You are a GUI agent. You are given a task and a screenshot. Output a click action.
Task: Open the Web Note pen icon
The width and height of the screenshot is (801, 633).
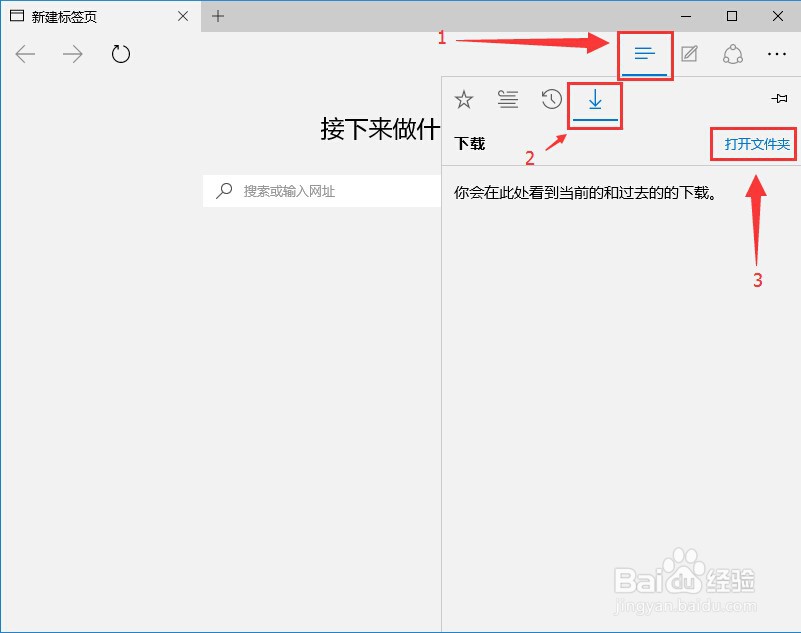pos(689,54)
